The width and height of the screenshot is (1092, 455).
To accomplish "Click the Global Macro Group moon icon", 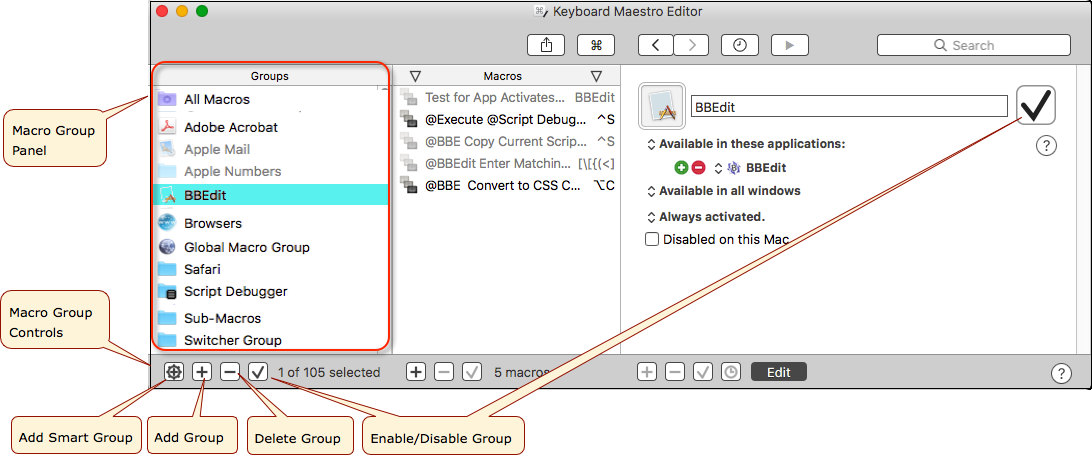I will (167, 247).
